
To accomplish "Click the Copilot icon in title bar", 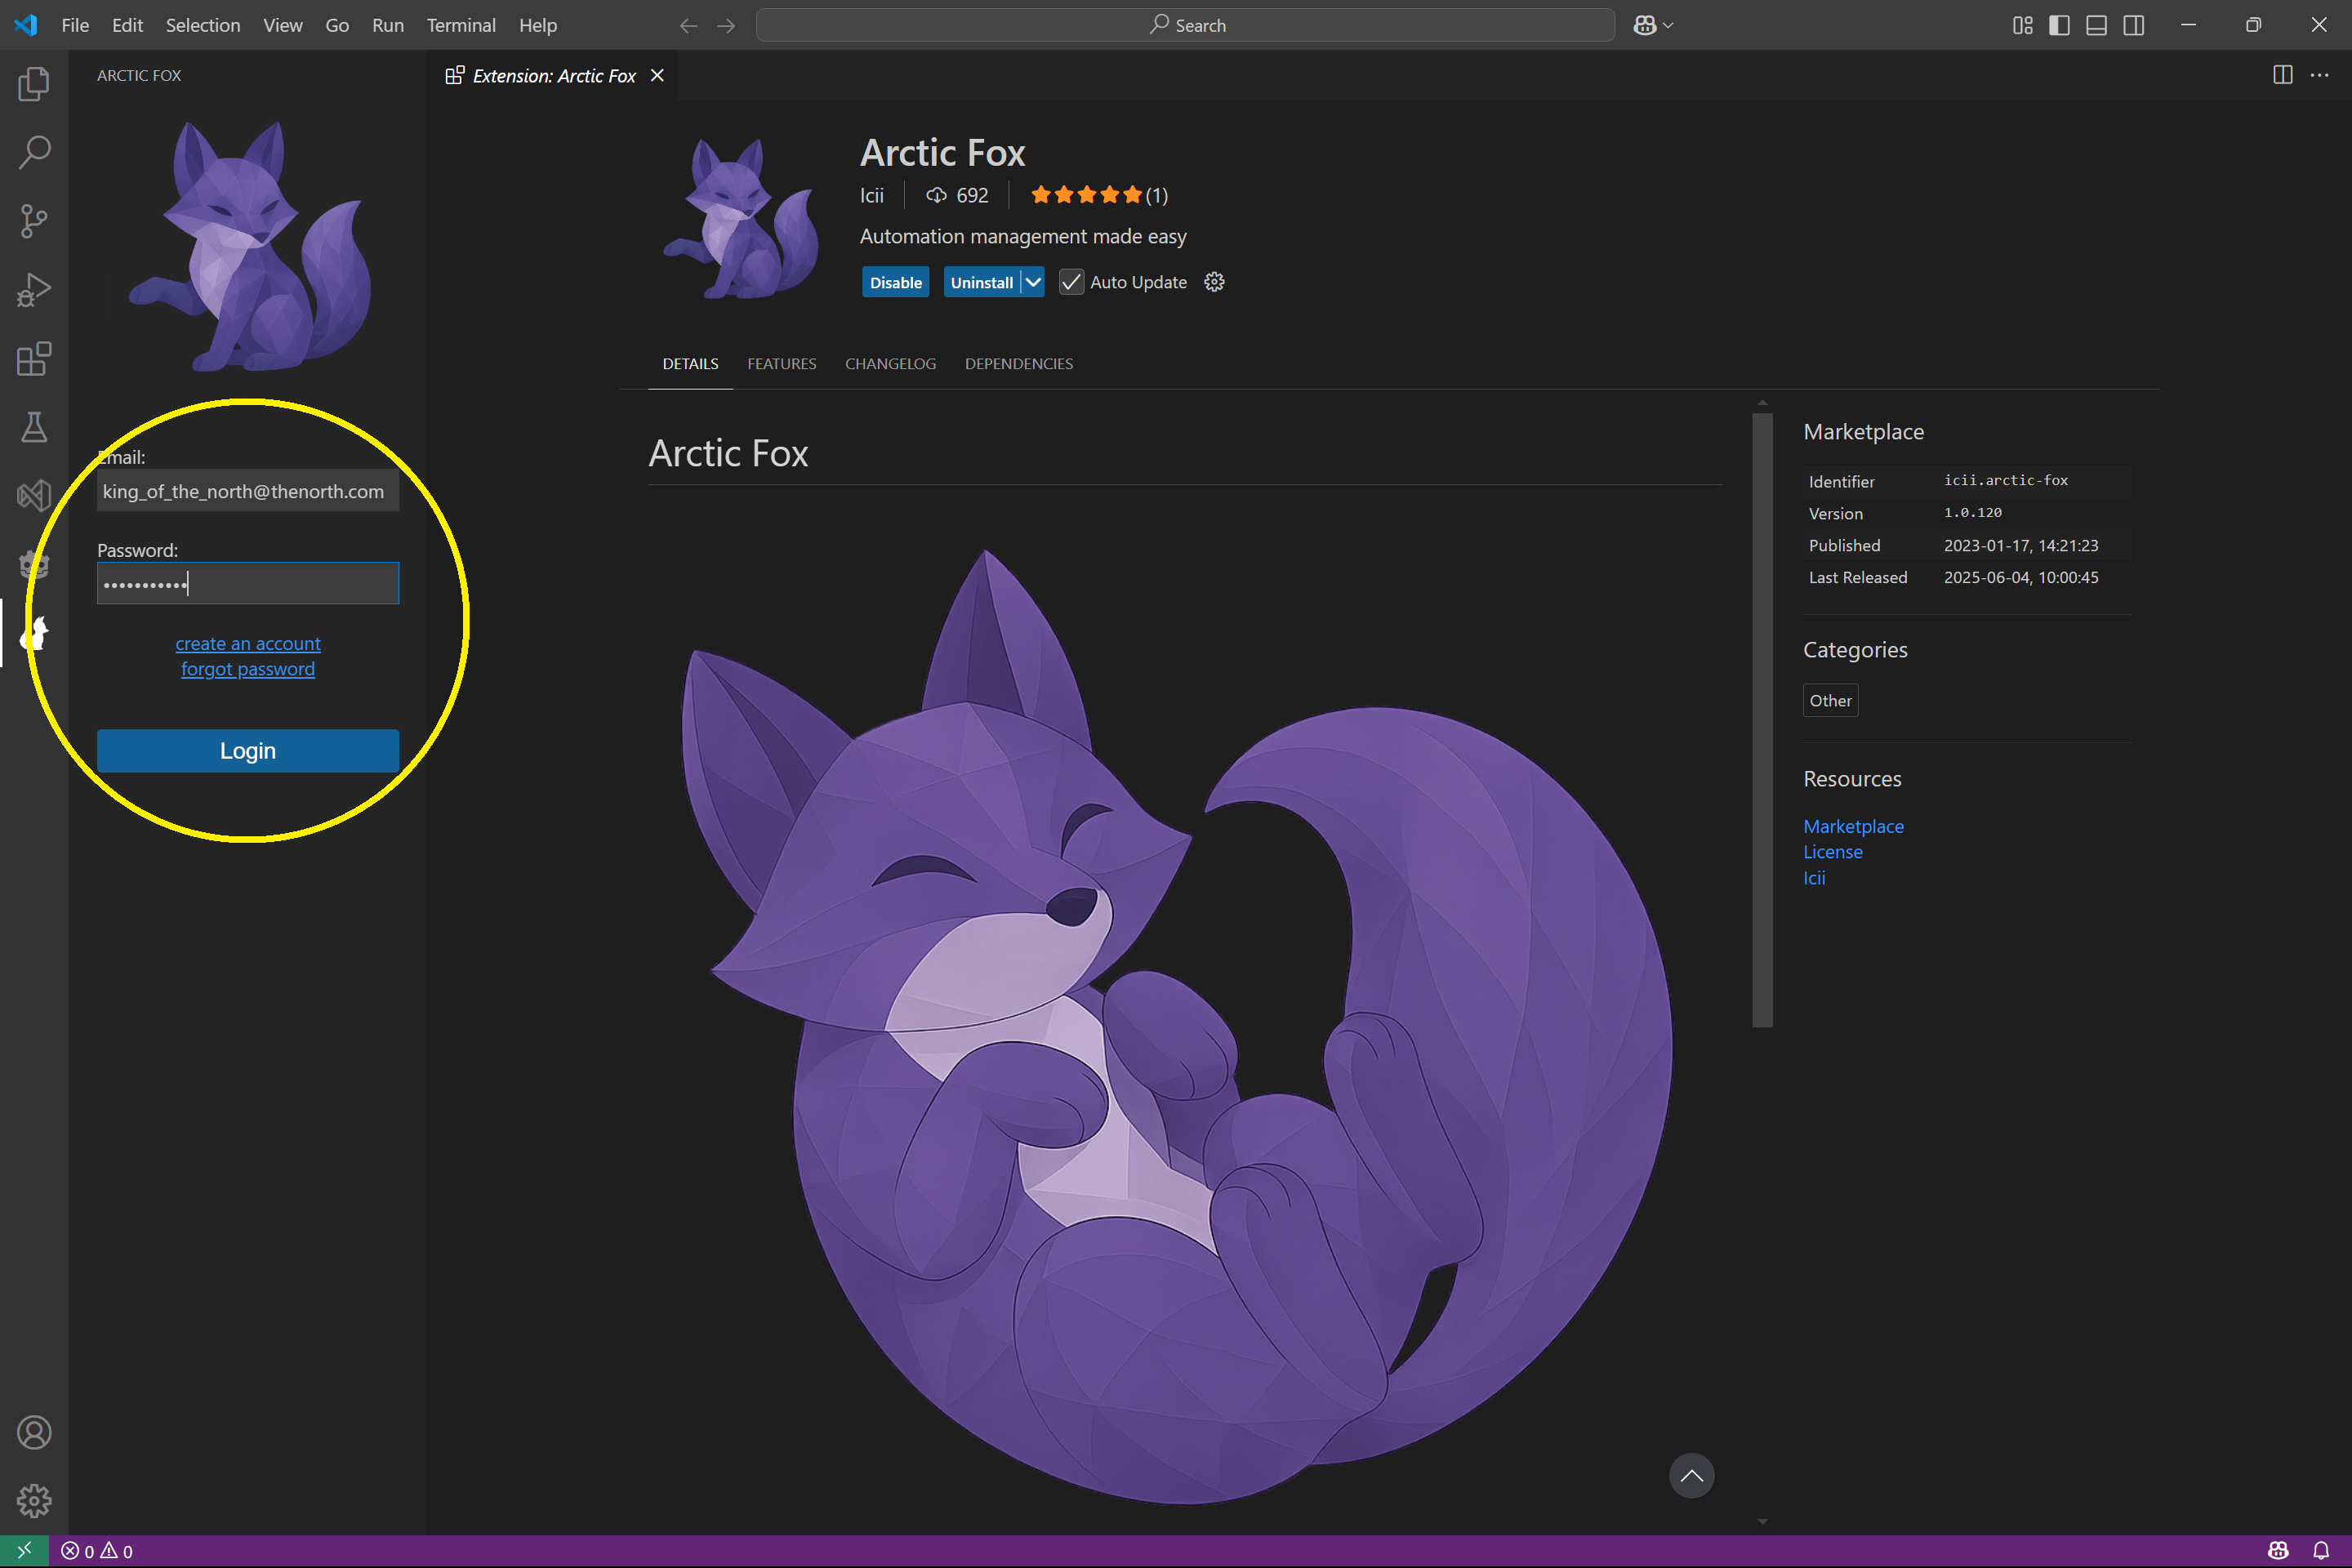I will (1644, 25).
